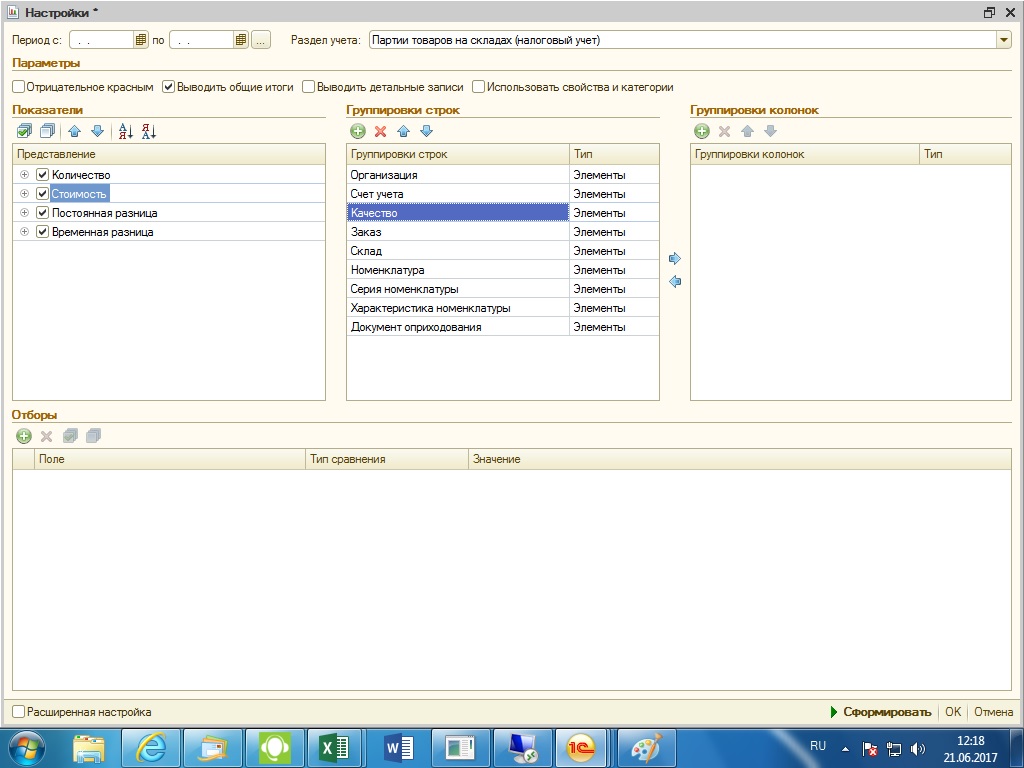Click sort ascending icon in Показатели toolbar
The width and height of the screenshot is (1024, 768).
click(125, 131)
